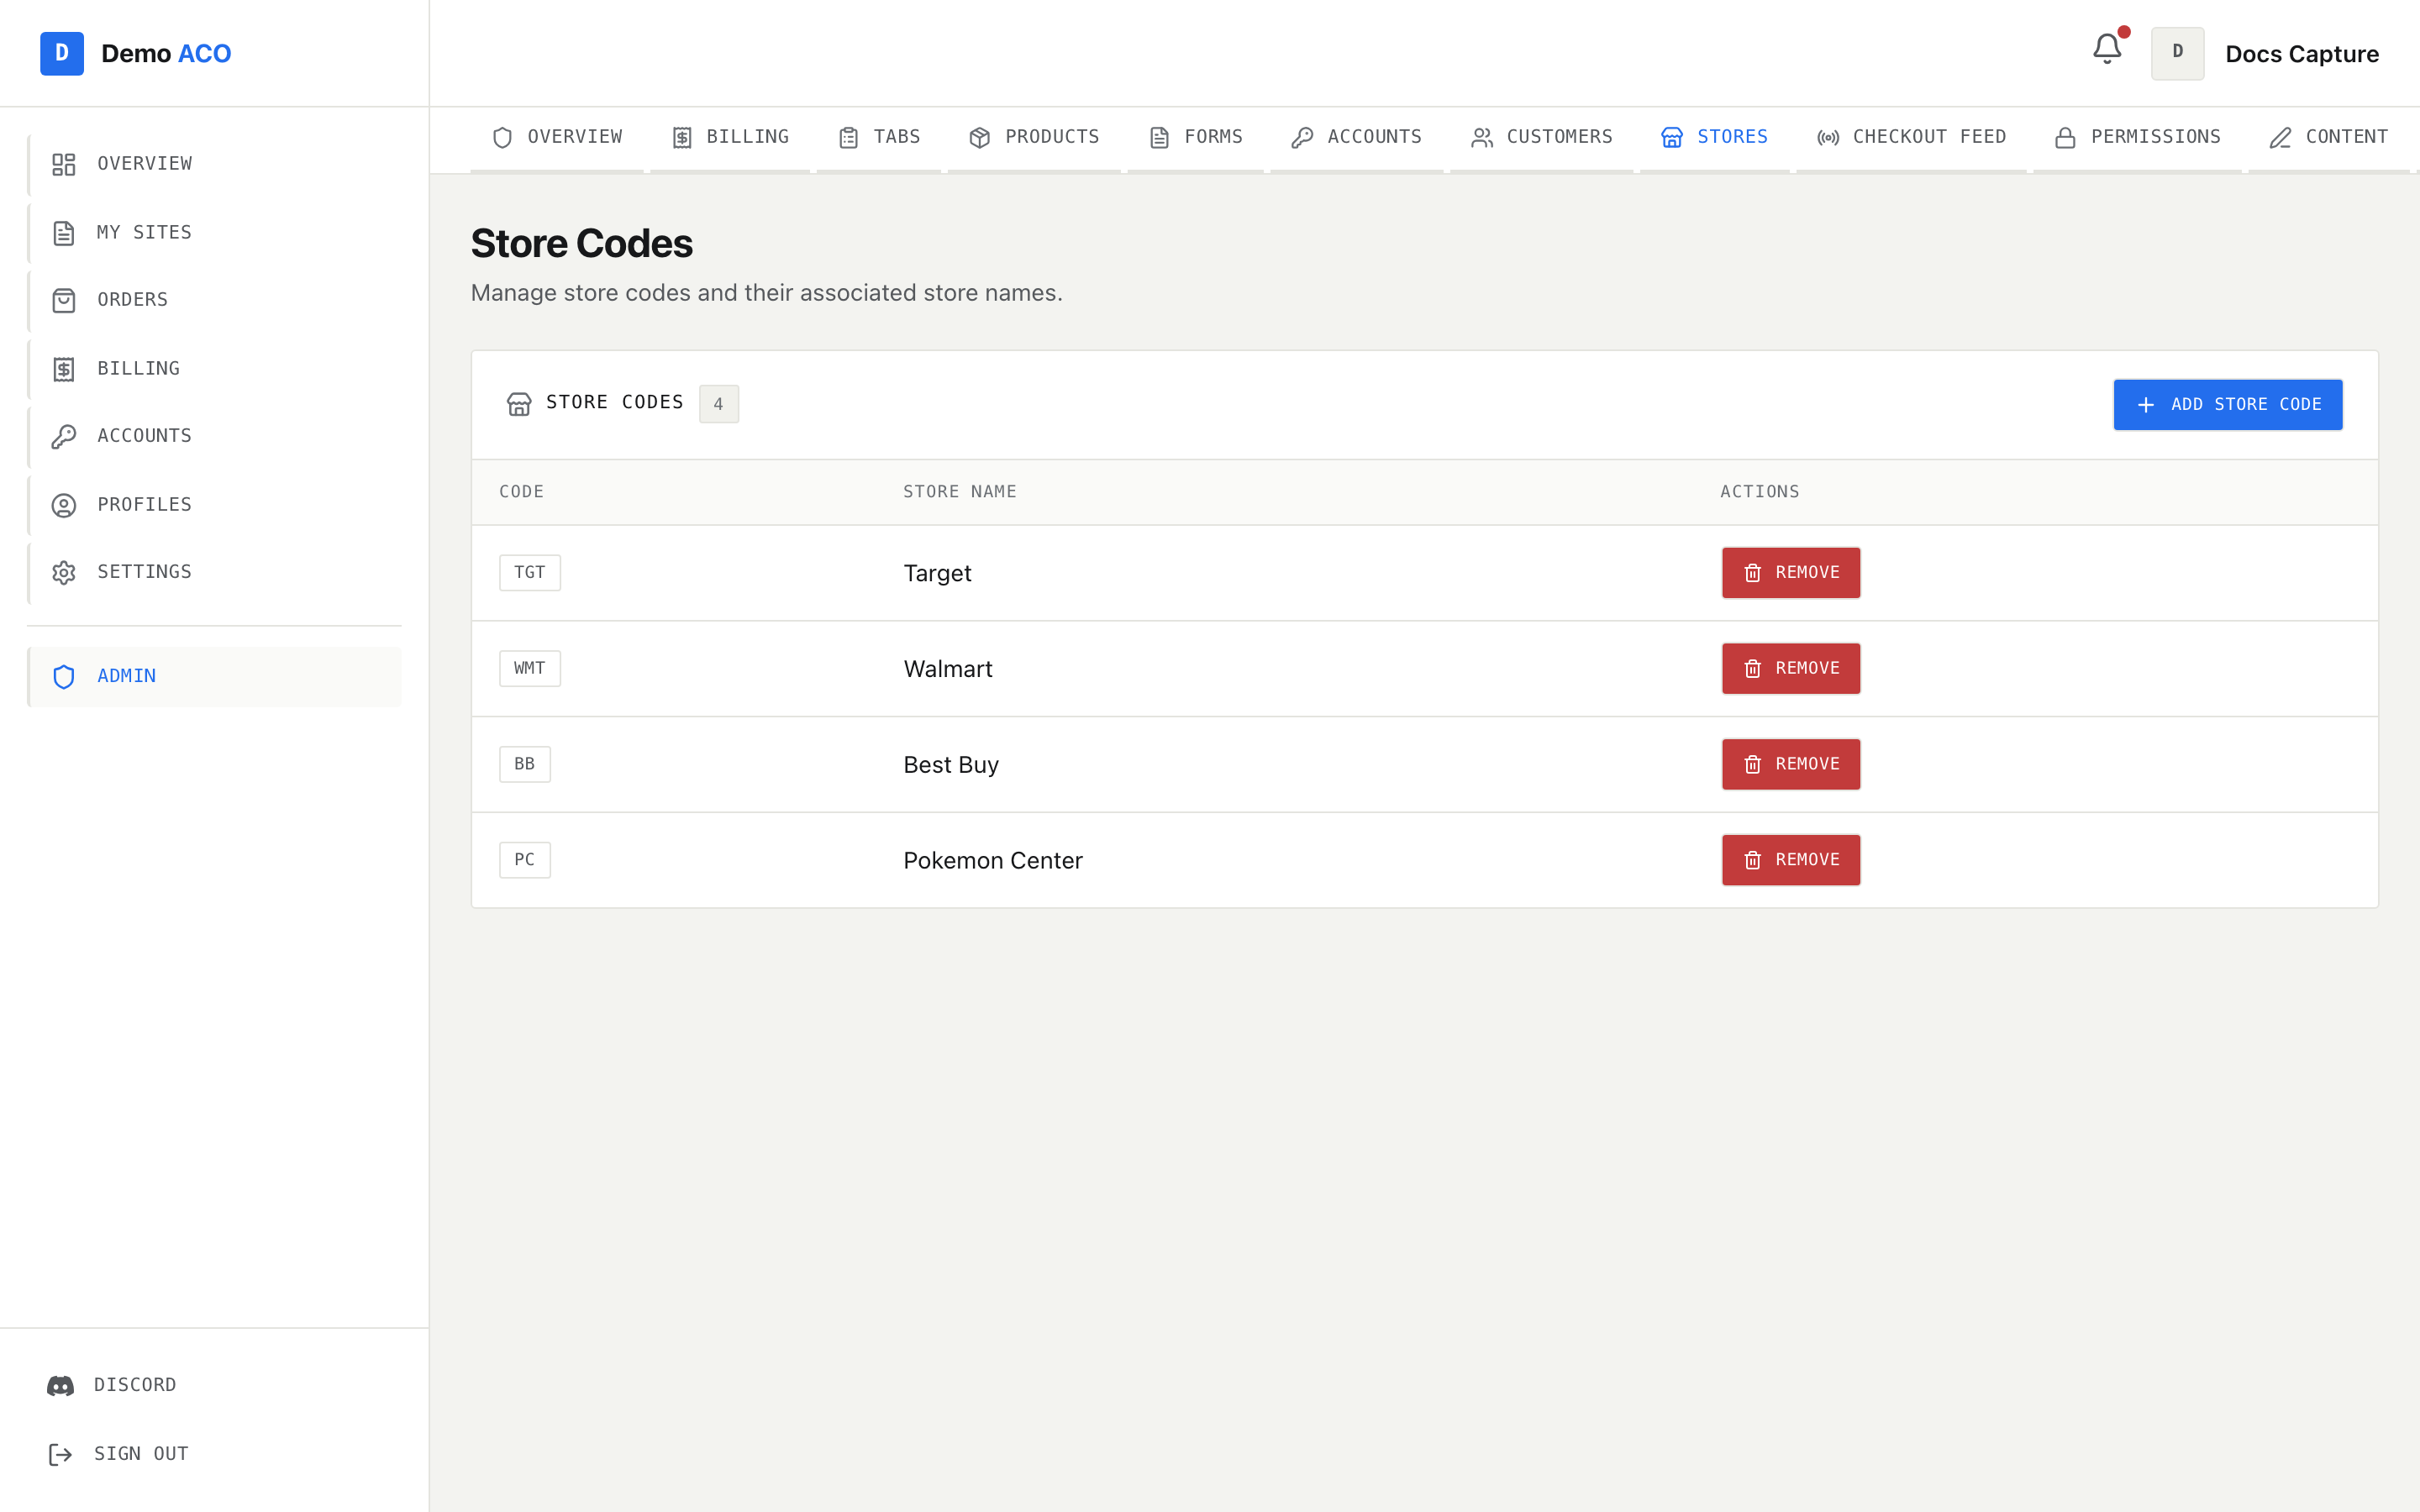The image size is (2420, 1512).
Task: Click the Sign Out arrow icon
Action: pyautogui.click(x=60, y=1454)
